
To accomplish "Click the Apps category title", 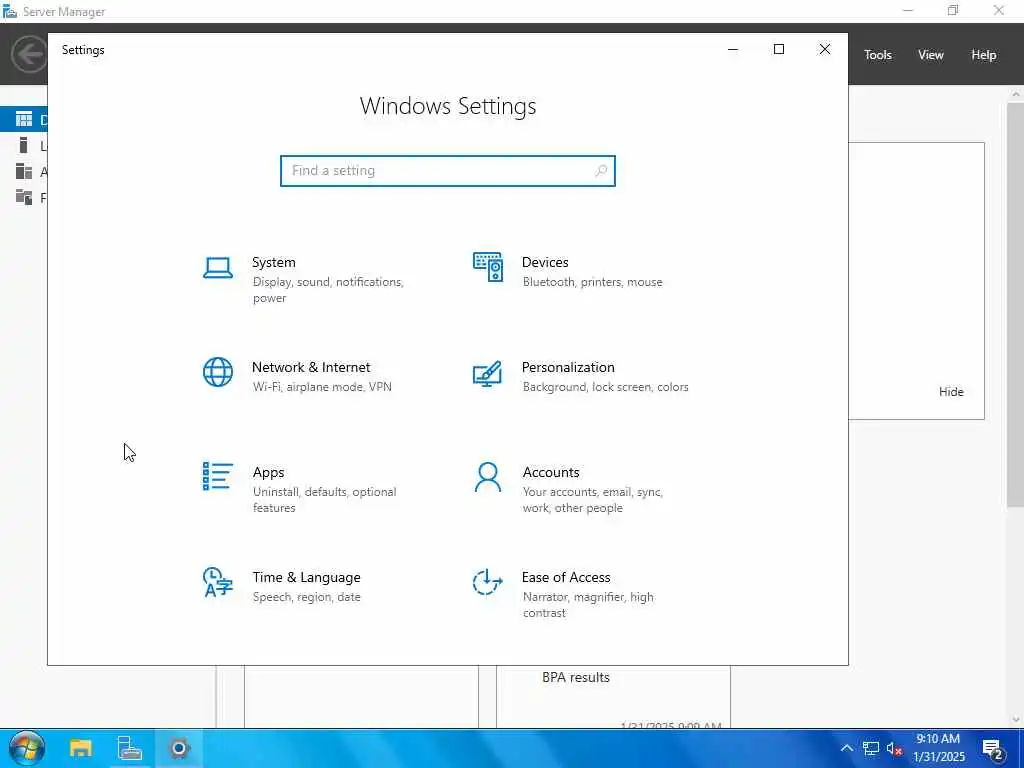I will (268, 473).
